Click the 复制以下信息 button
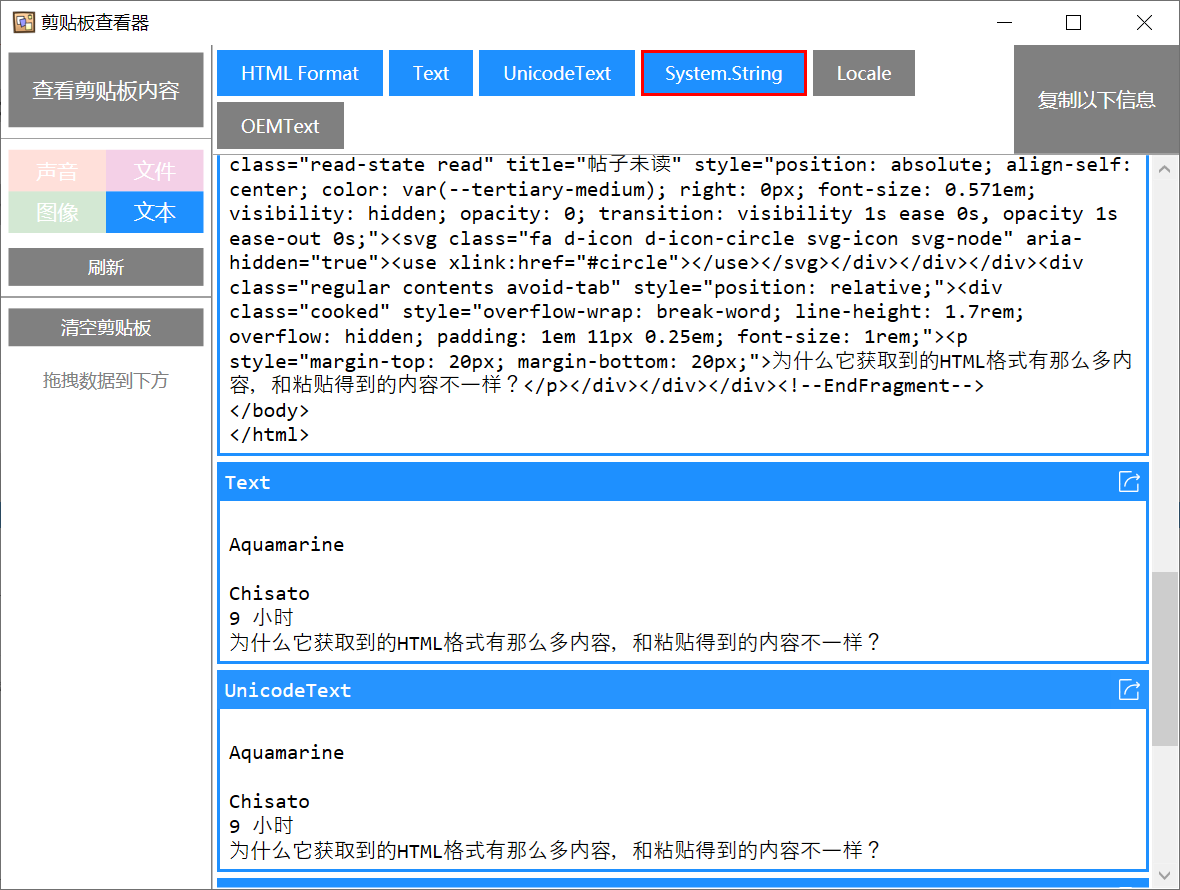 point(1096,100)
